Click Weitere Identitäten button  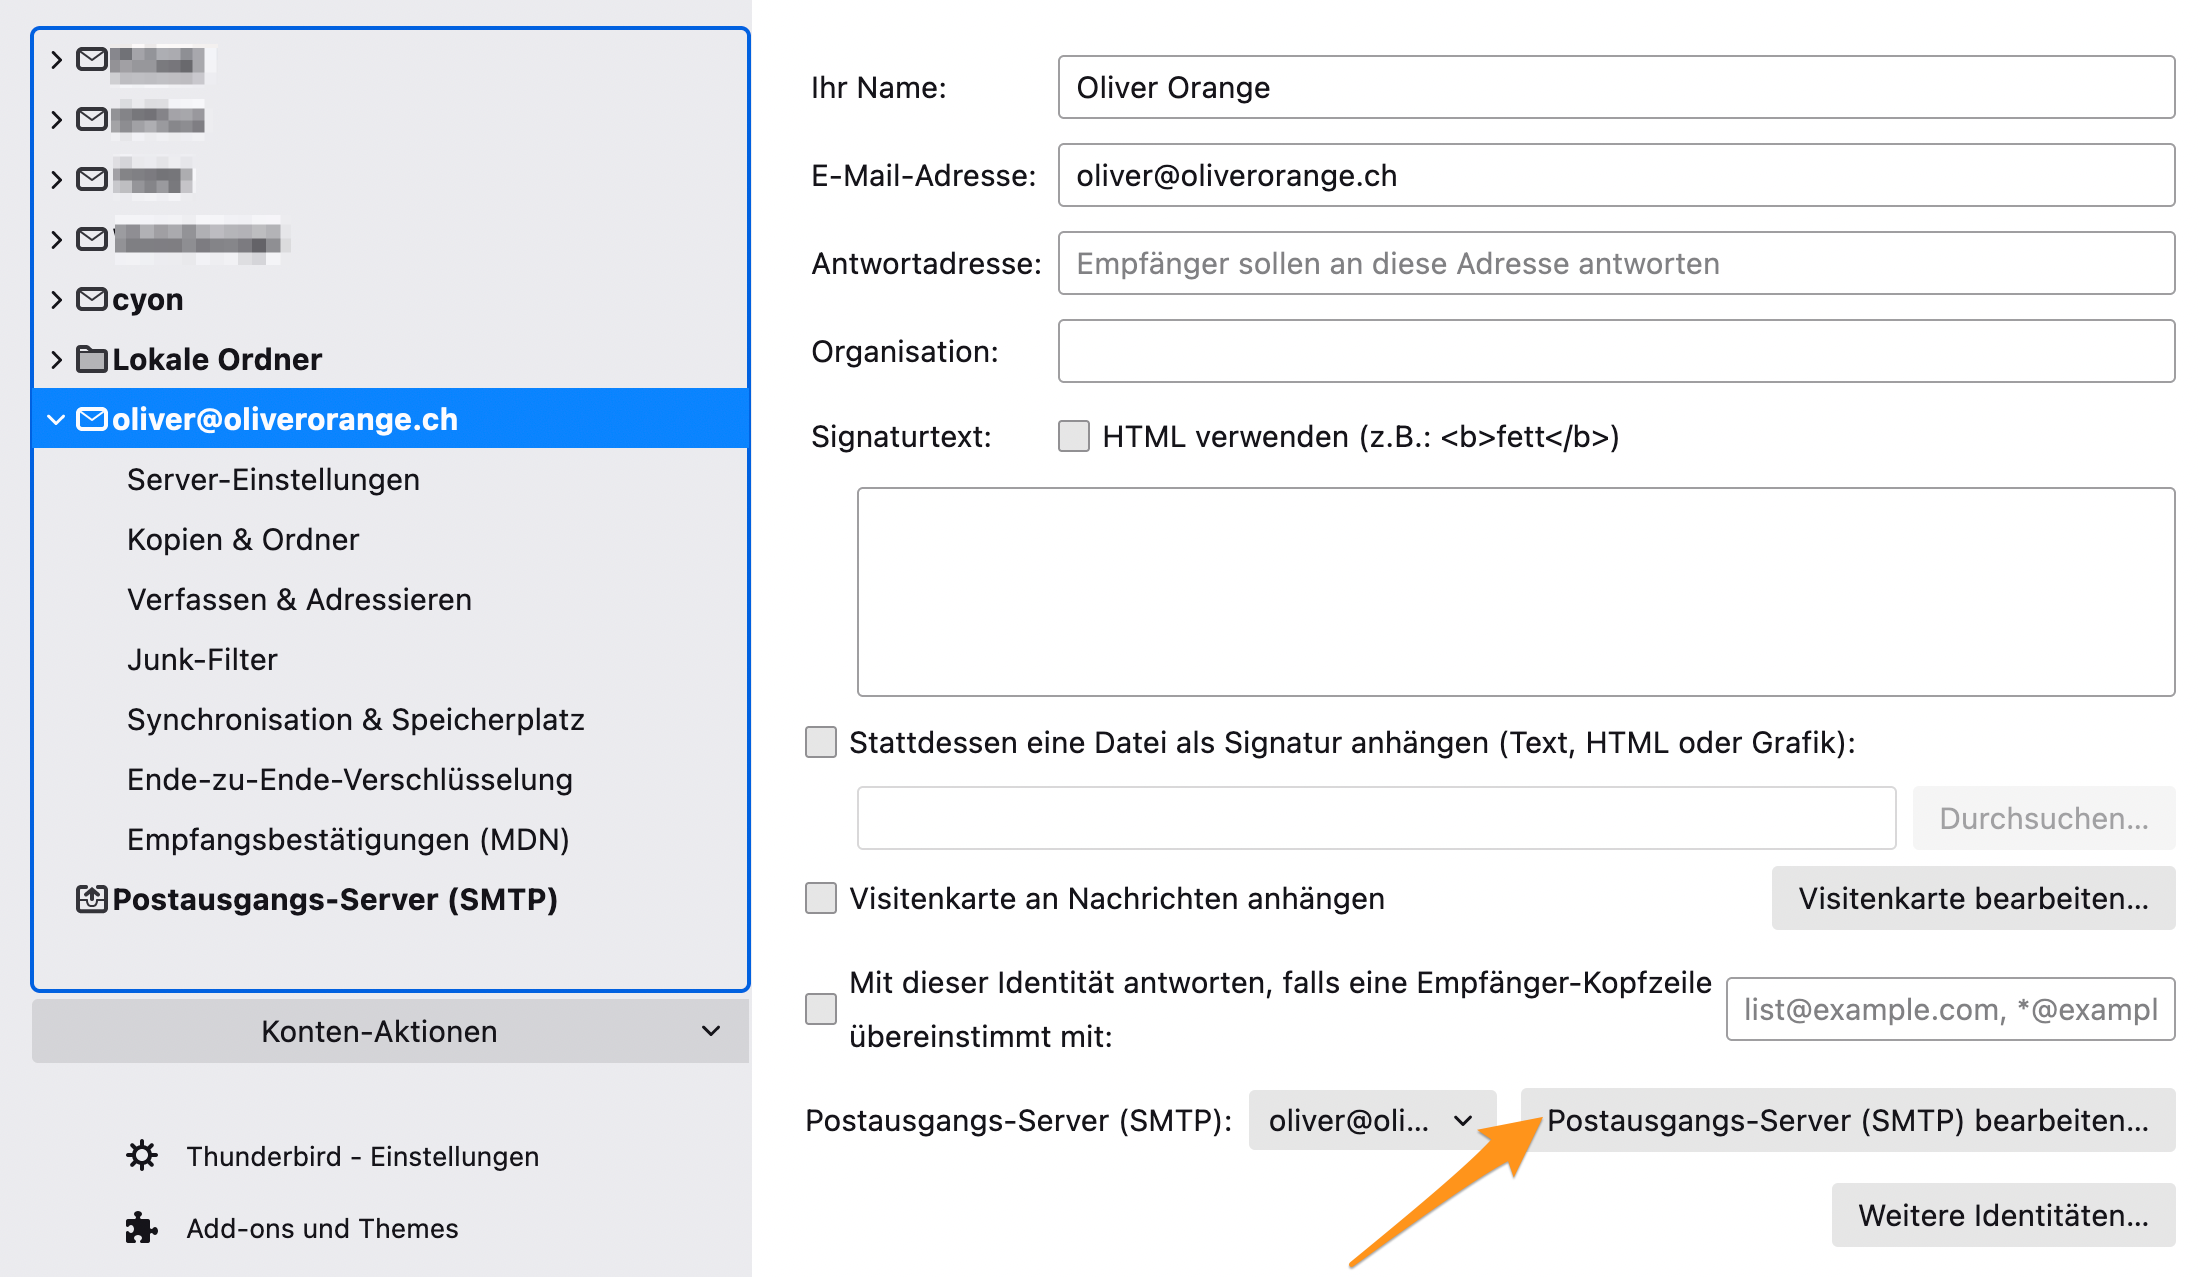coord(2003,1215)
